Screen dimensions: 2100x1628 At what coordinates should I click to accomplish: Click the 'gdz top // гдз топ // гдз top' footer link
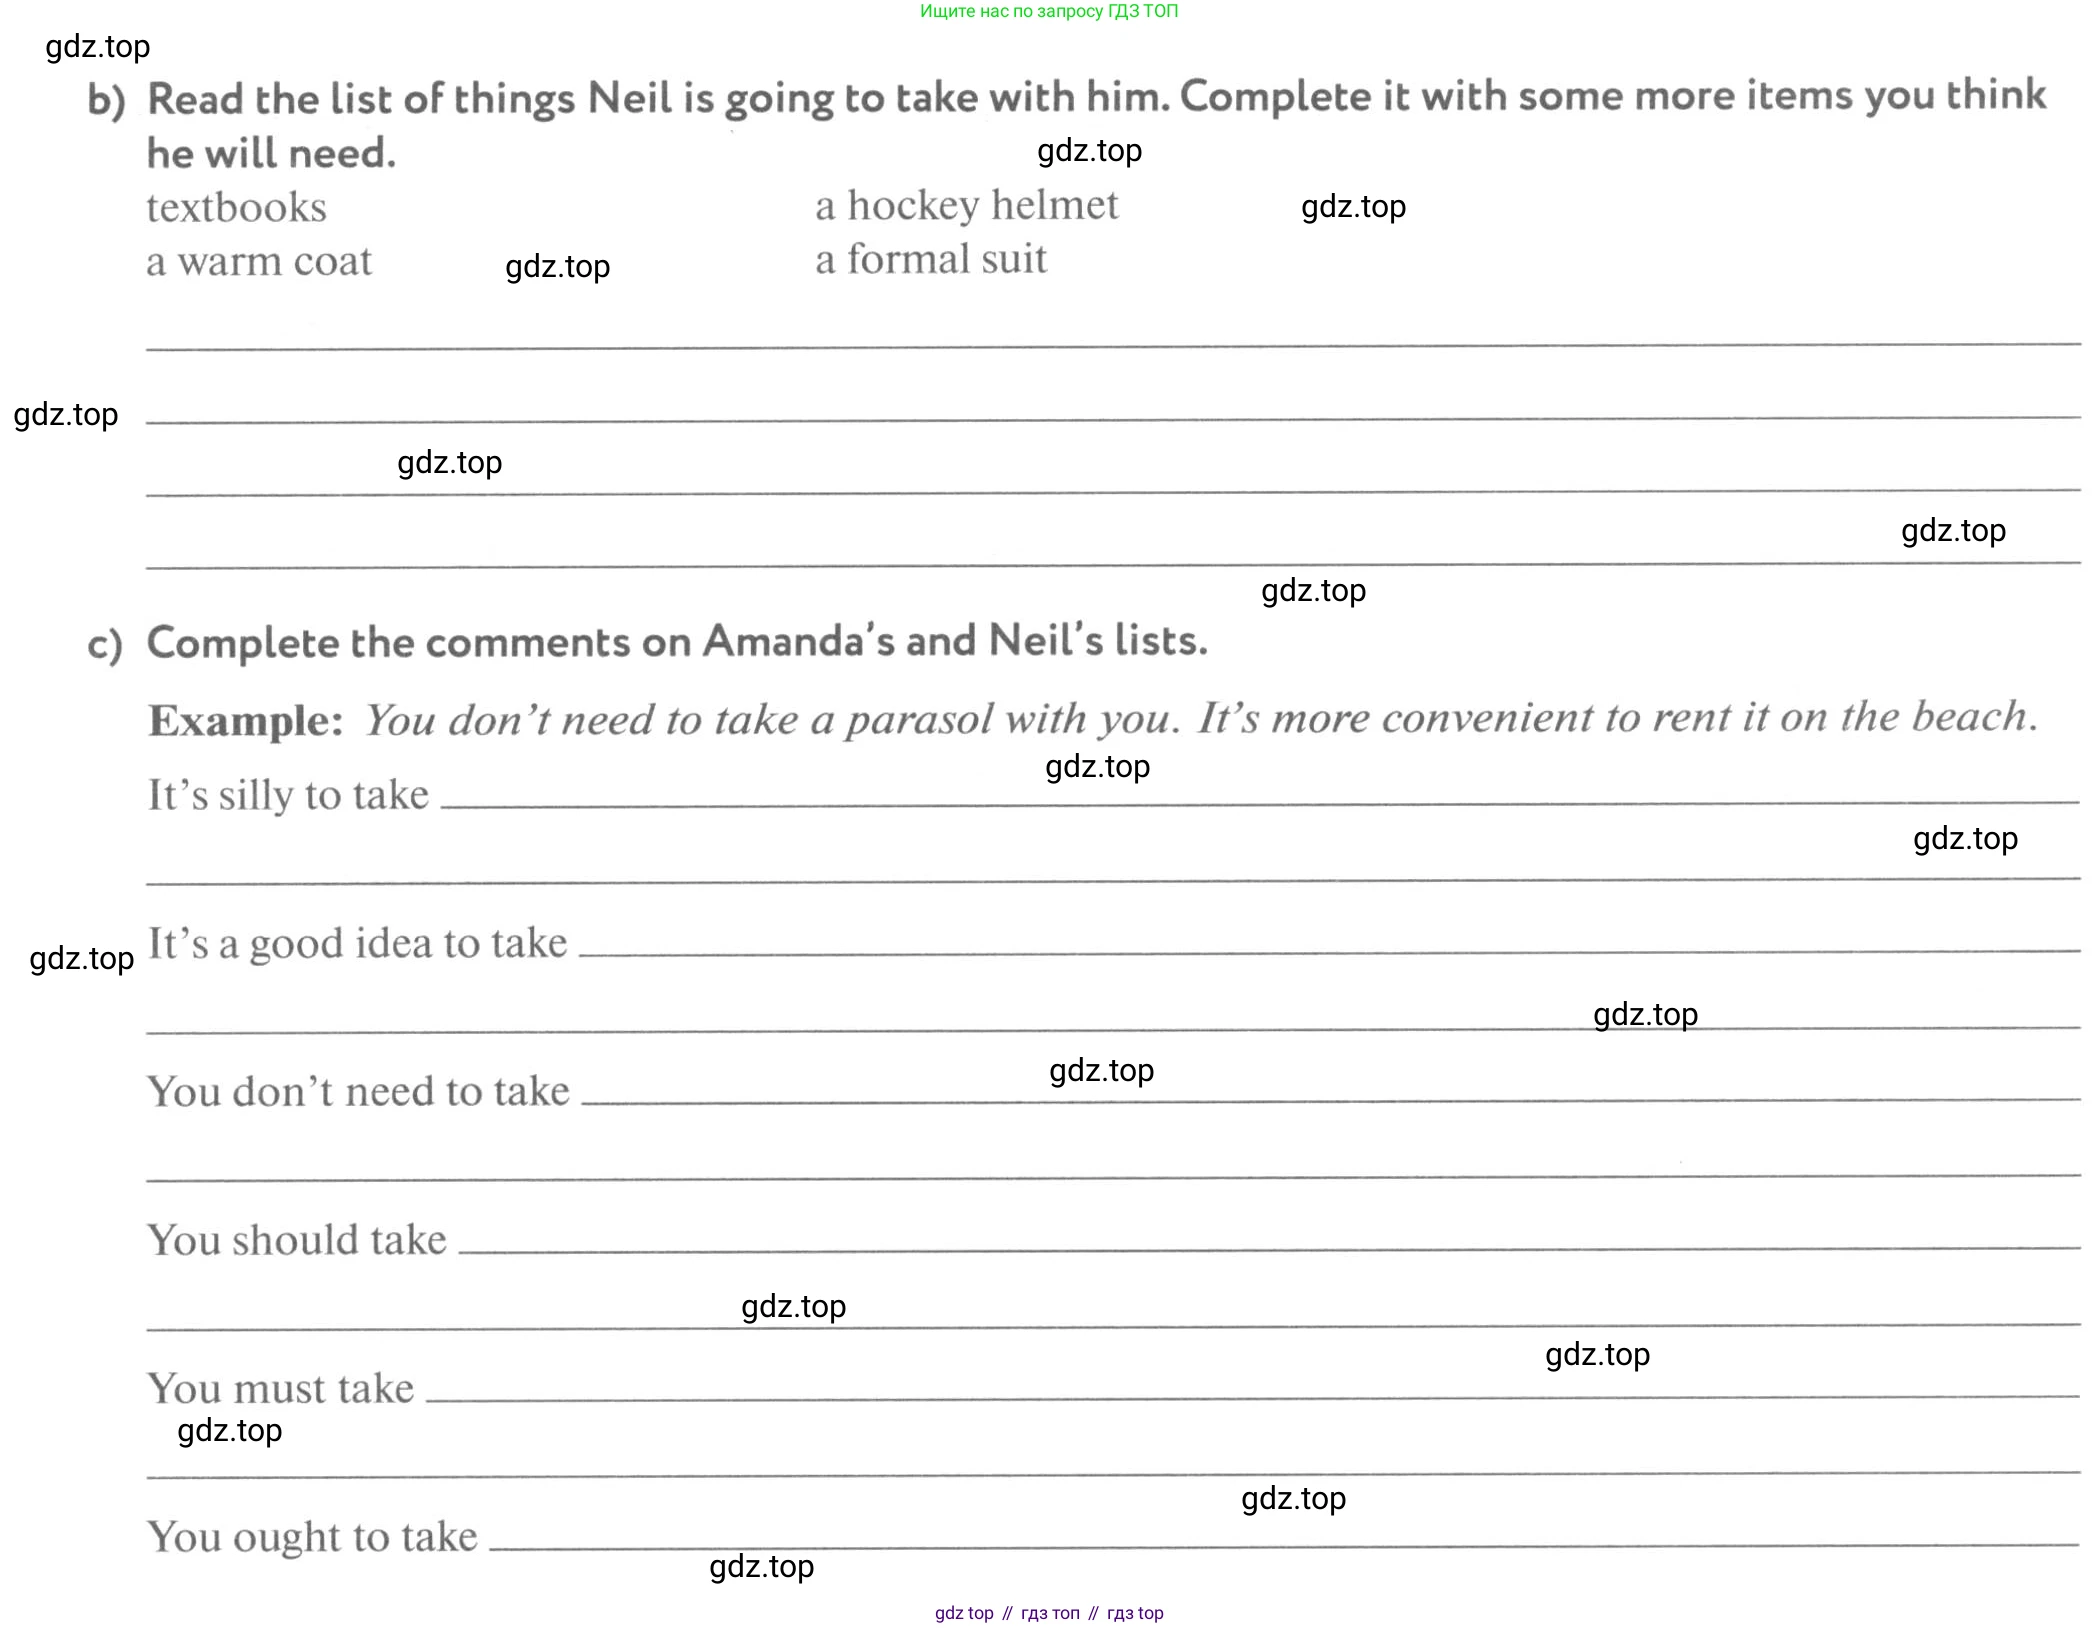point(1049,1613)
